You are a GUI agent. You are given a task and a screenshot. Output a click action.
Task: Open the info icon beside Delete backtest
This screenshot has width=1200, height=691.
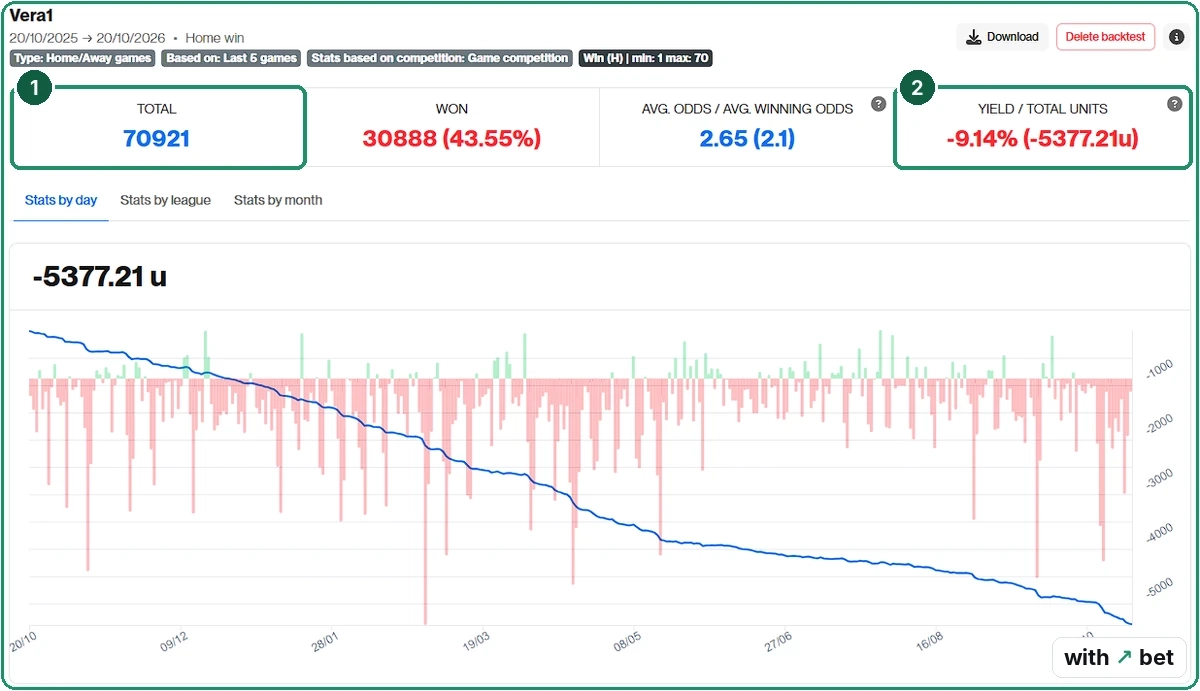point(1176,37)
